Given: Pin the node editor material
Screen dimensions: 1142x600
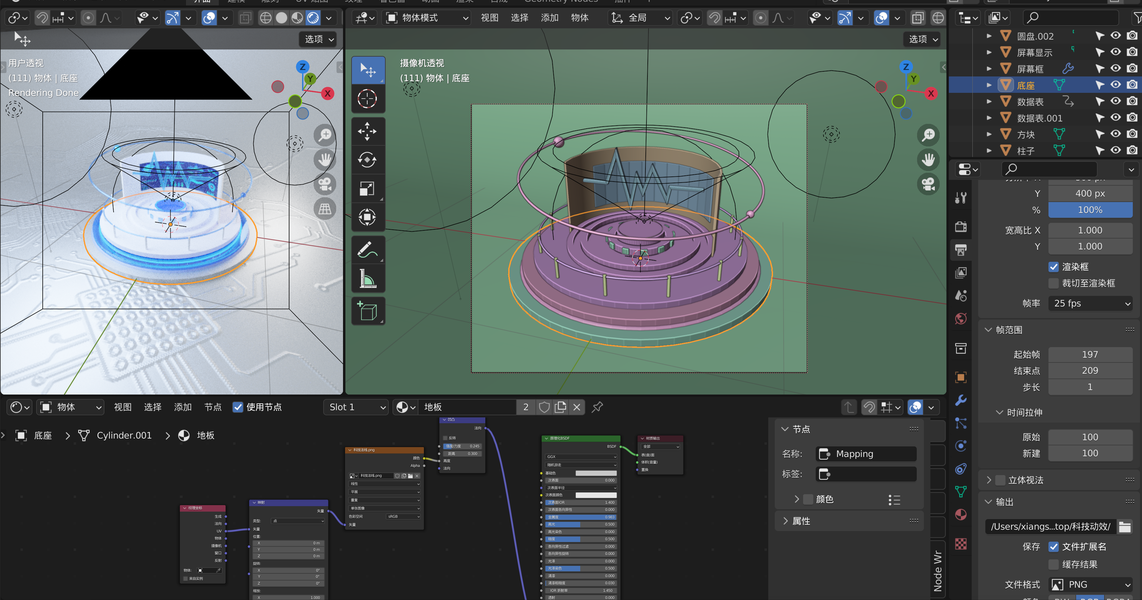Looking at the screenshot, I should [597, 407].
